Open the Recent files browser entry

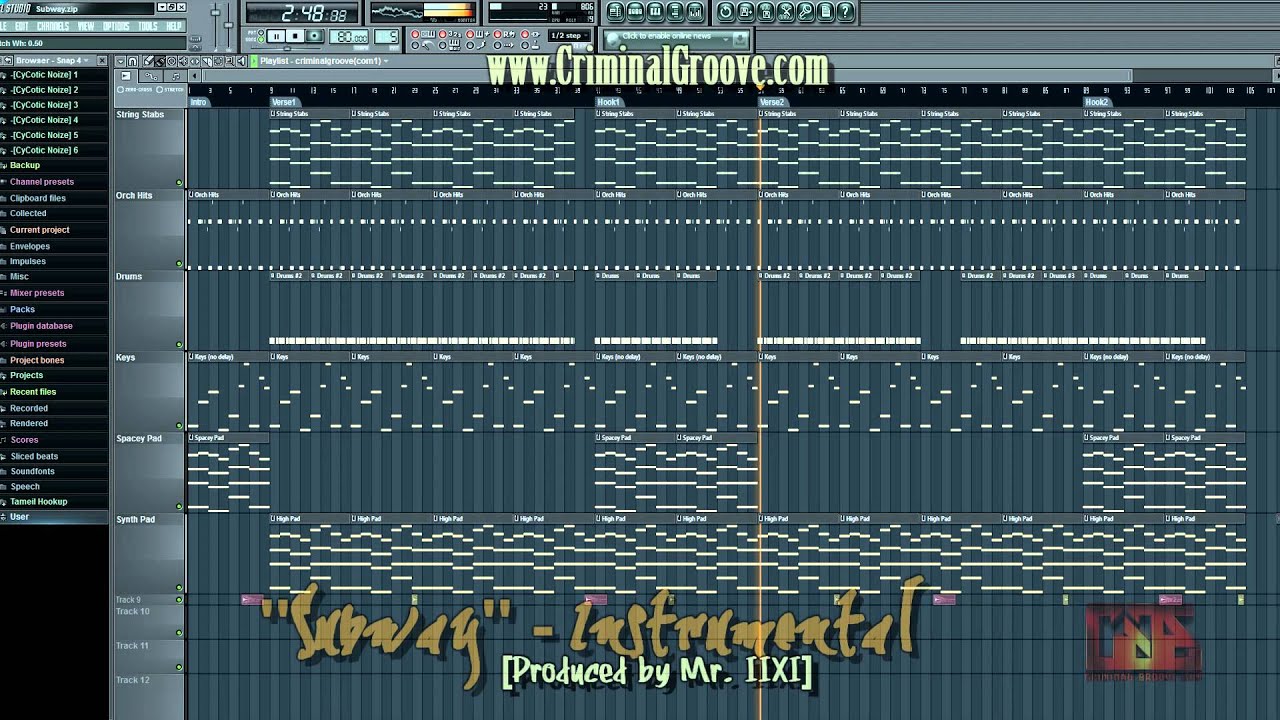(33, 392)
